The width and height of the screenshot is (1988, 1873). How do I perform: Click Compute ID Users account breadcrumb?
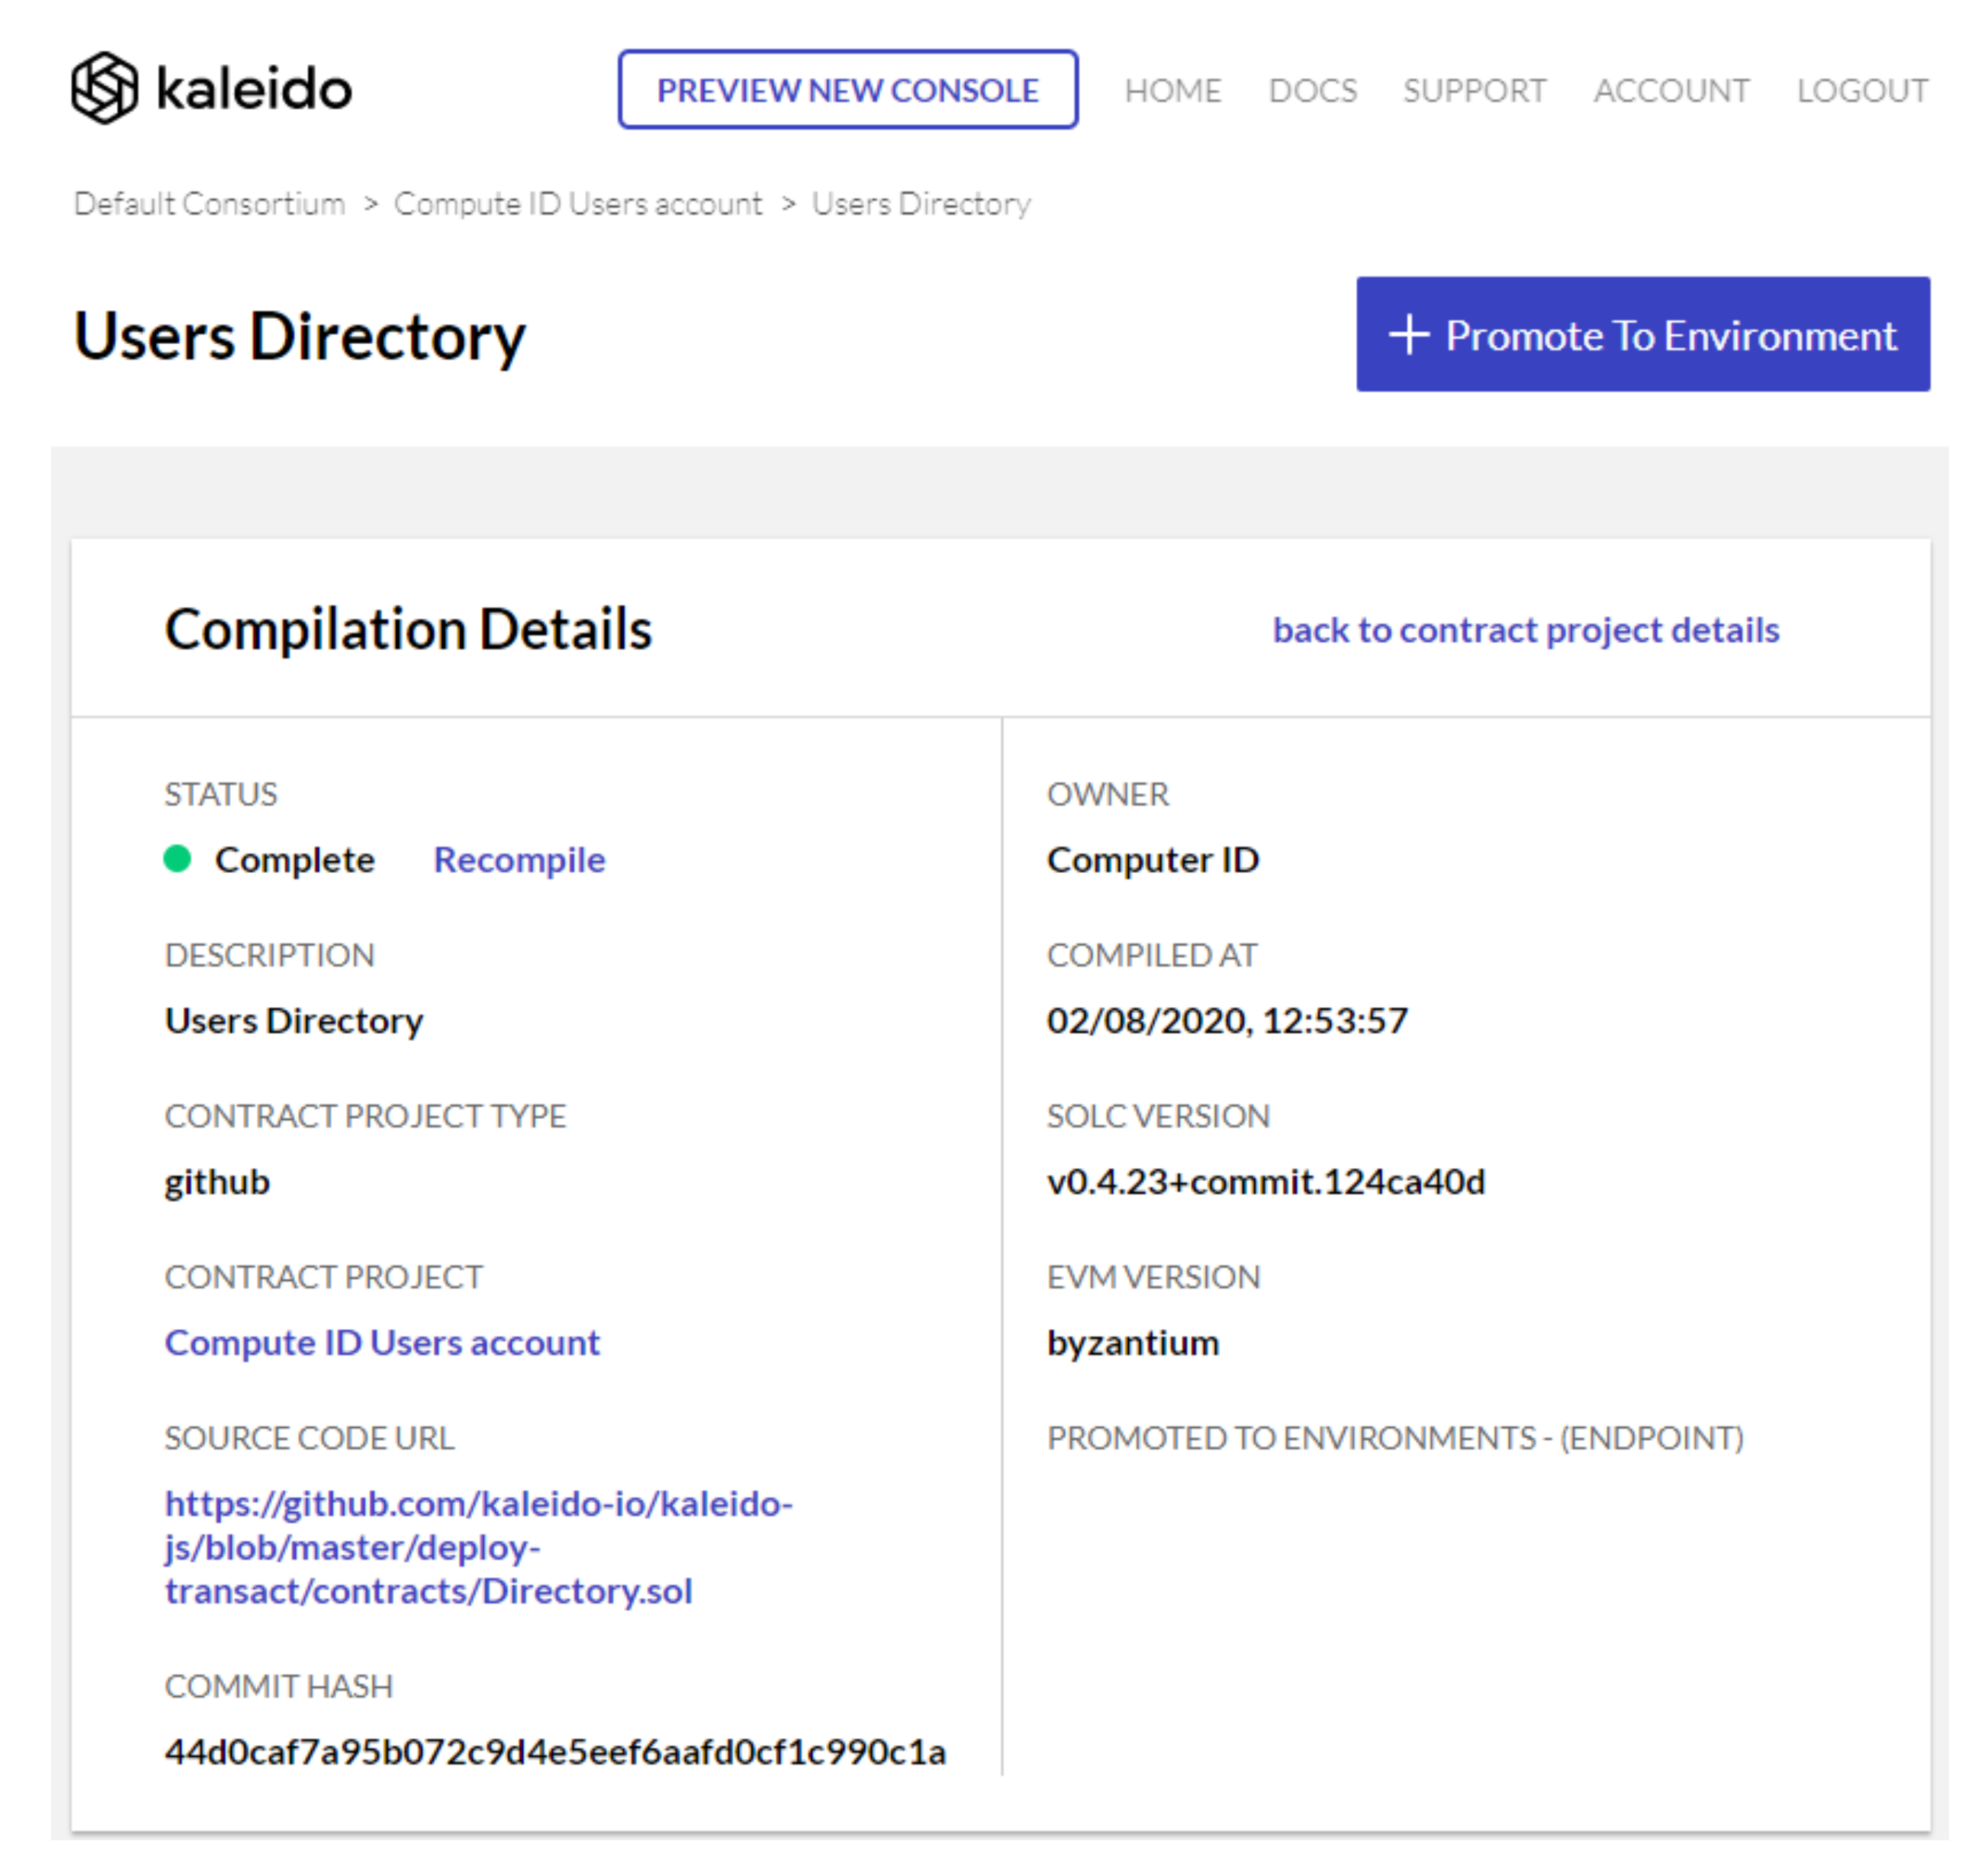[578, 204]
